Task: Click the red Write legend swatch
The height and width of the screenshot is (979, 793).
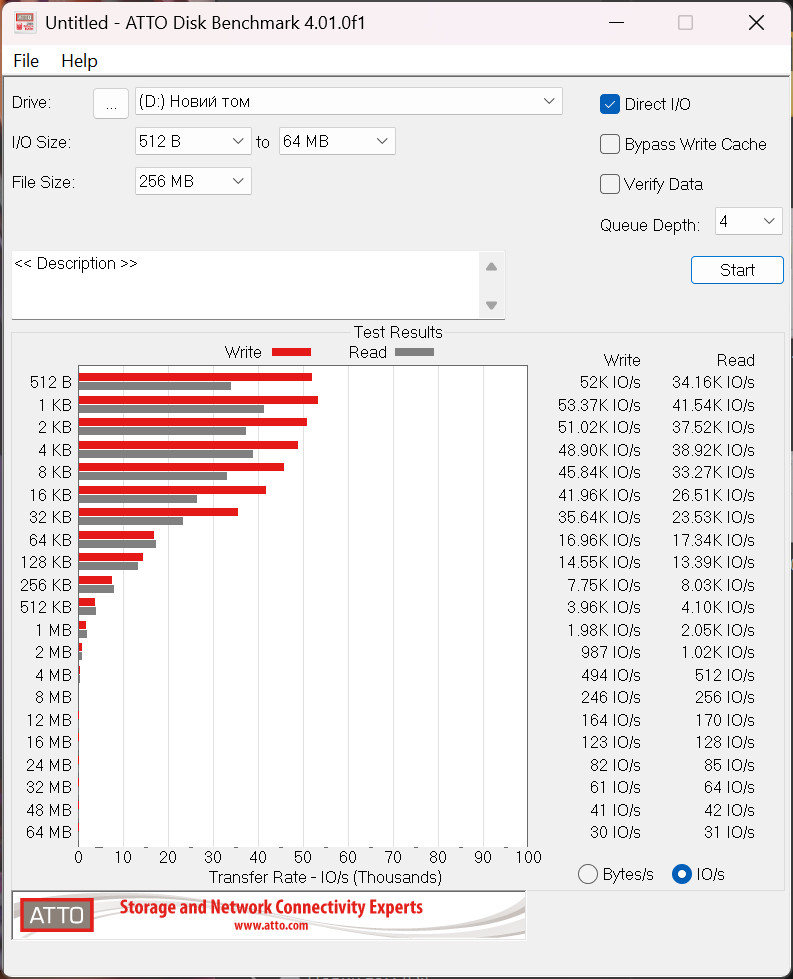Action: tap(292, 352)
